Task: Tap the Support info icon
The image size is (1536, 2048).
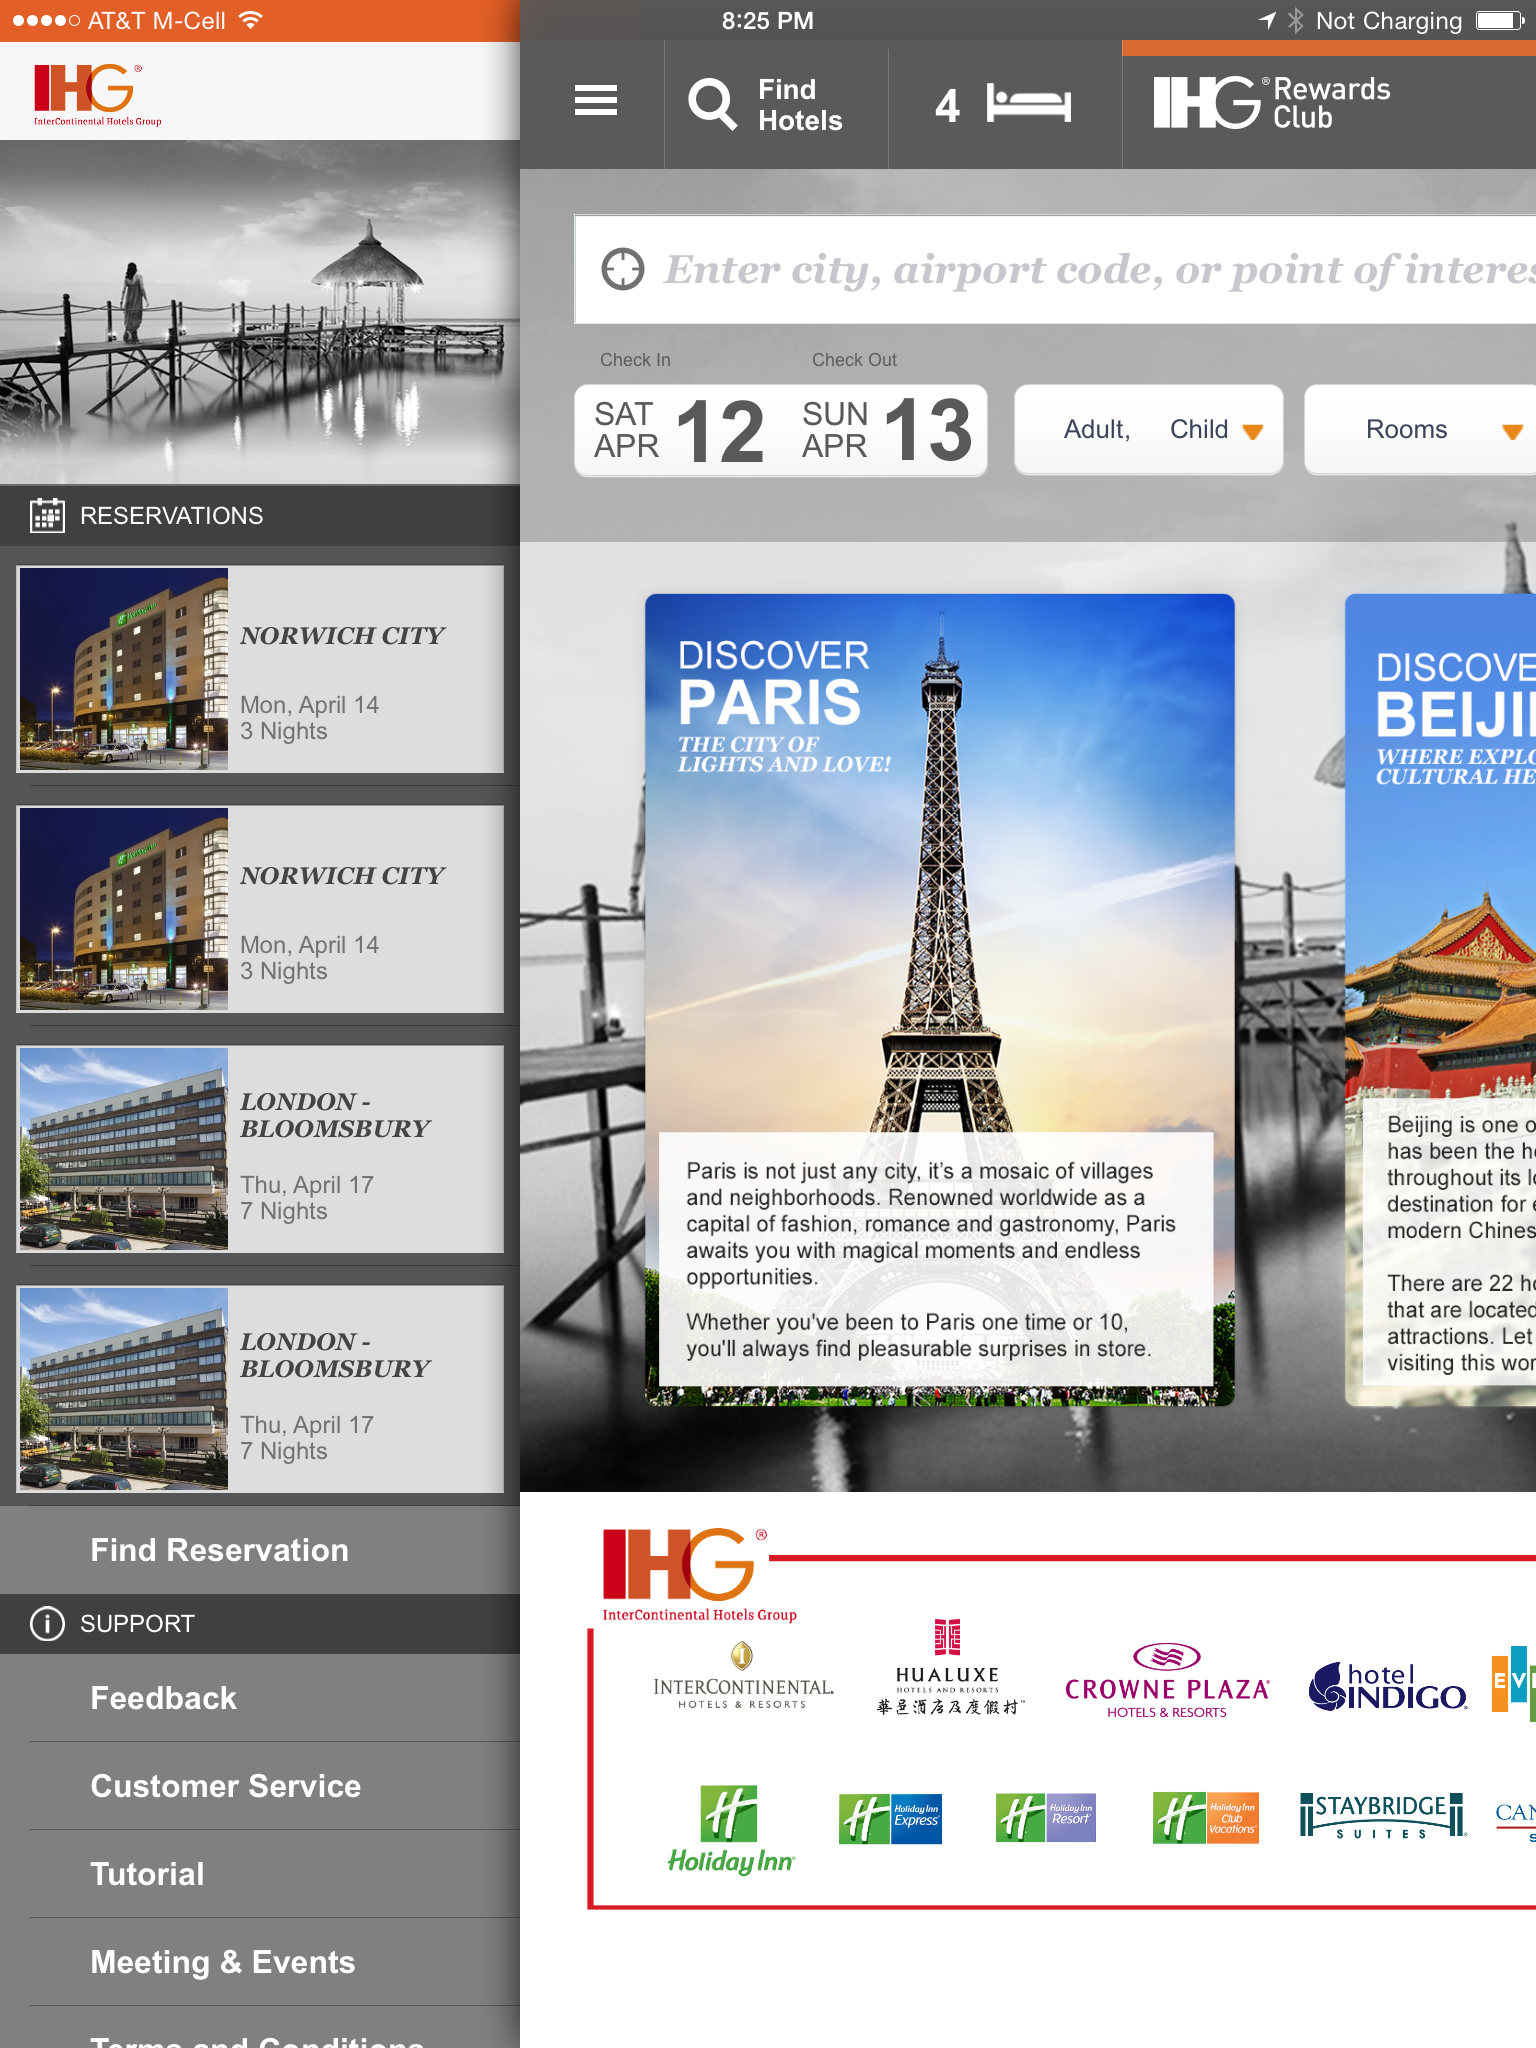Action: coord(47,1623)
